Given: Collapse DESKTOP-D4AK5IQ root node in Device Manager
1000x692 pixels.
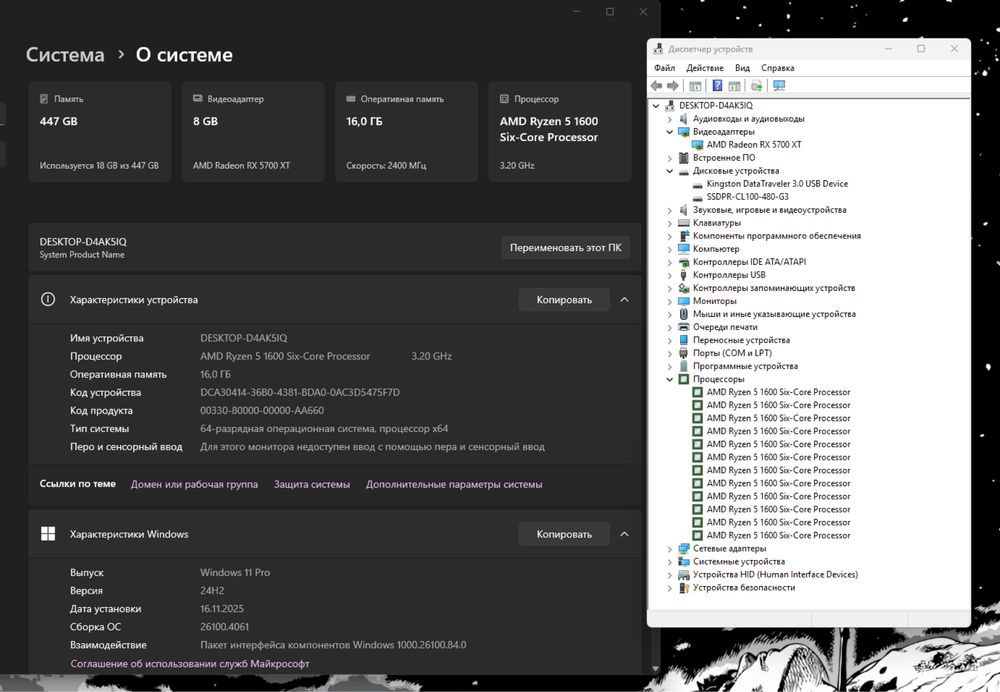Looking at the screenshot, I should pos(656,106).
